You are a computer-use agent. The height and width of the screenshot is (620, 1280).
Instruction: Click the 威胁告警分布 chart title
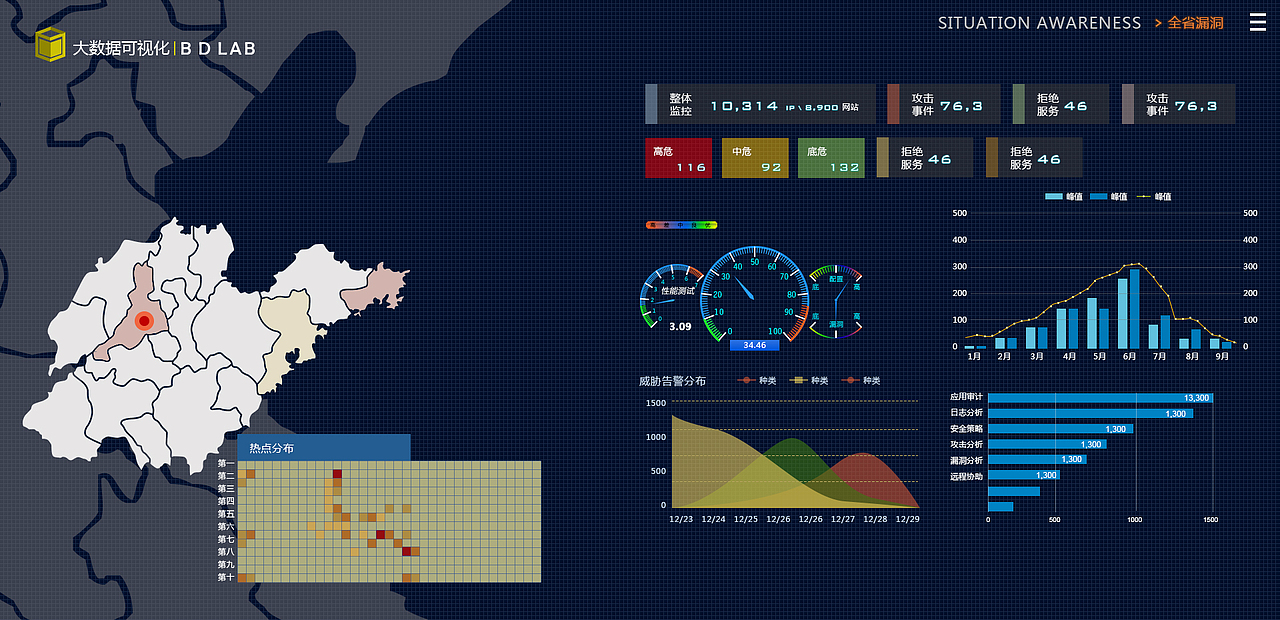point(672,381)
